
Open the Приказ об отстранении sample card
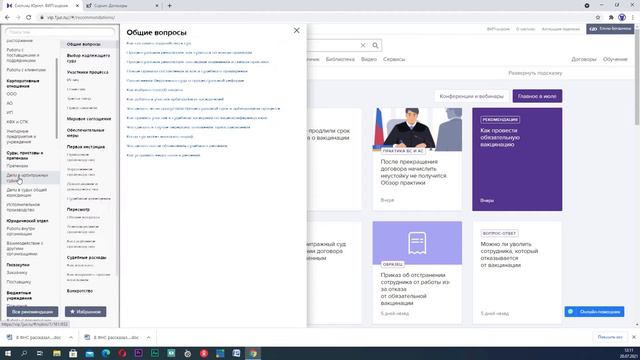coord(417,273)
